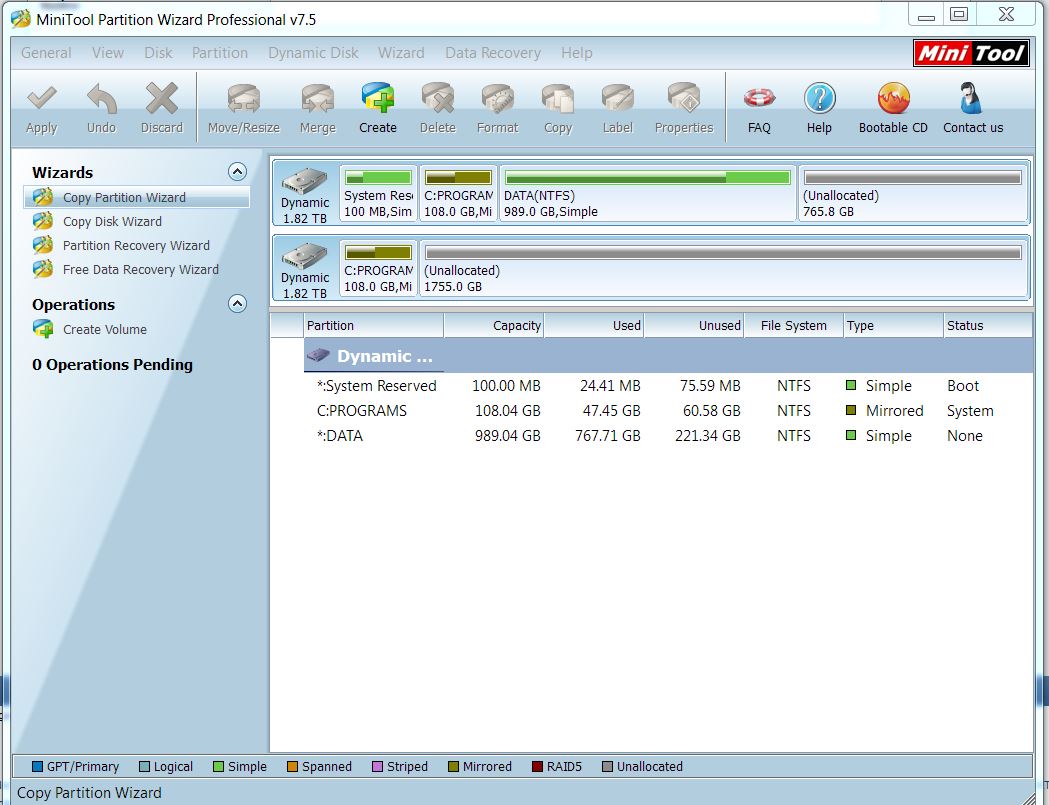The height and width of the screenshot is (805, 1049).
Task: Click Mirrored legend color swatch
Action: (453, 767)
